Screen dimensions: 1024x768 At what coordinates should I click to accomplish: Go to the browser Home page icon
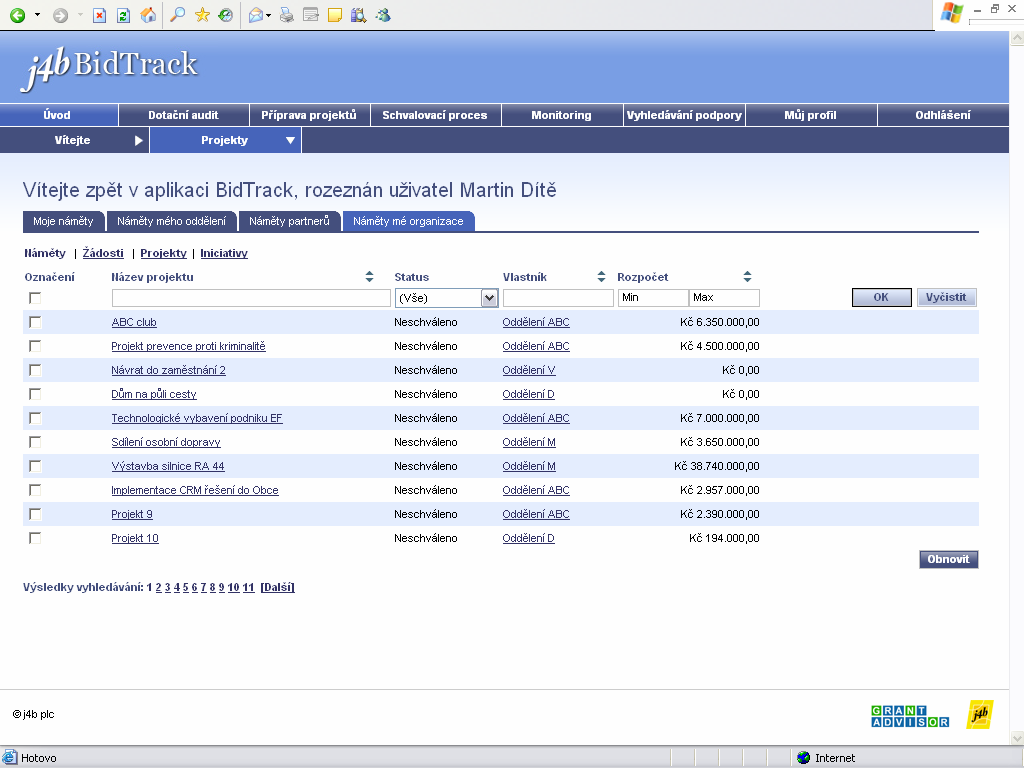click(x=148, y=15)
